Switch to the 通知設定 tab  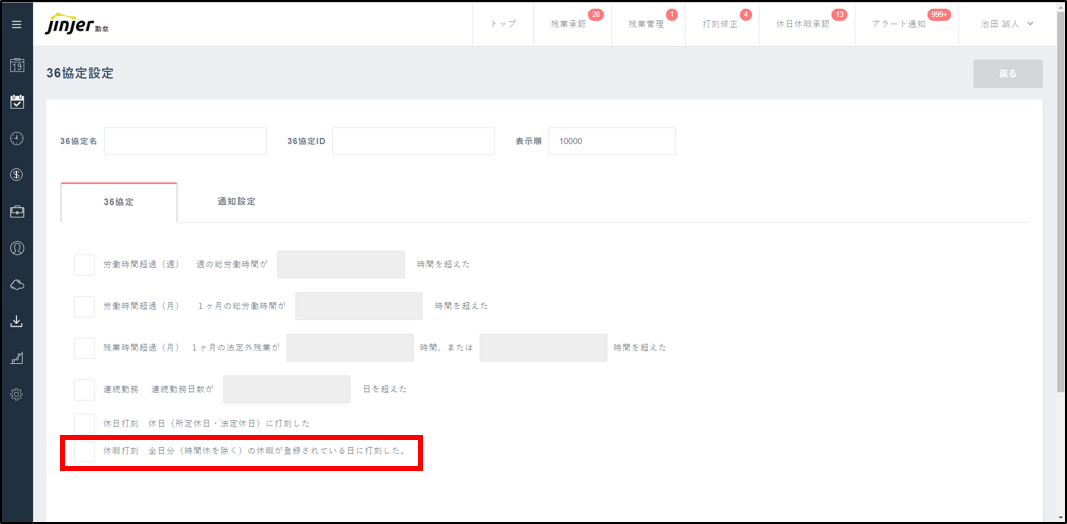click(236, 202)
